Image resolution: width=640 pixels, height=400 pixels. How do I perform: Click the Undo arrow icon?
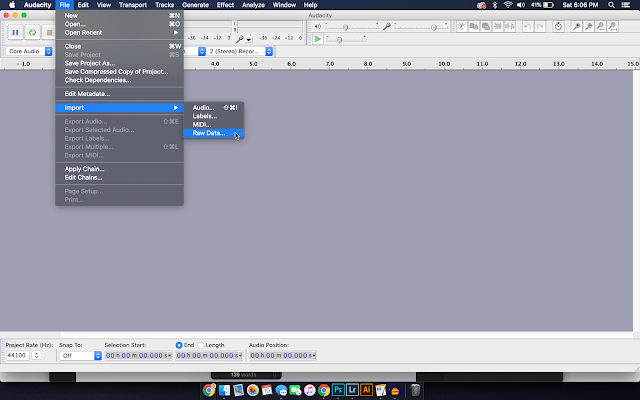tap(528, 27)
